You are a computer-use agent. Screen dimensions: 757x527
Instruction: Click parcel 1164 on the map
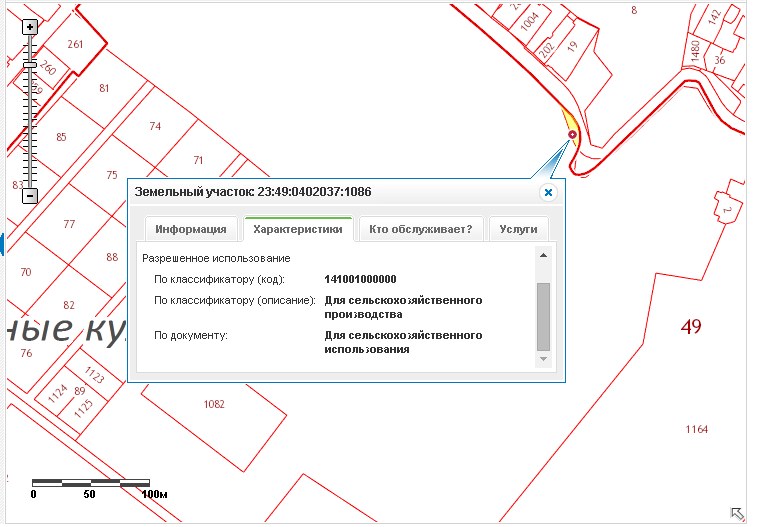coord(696,429)
